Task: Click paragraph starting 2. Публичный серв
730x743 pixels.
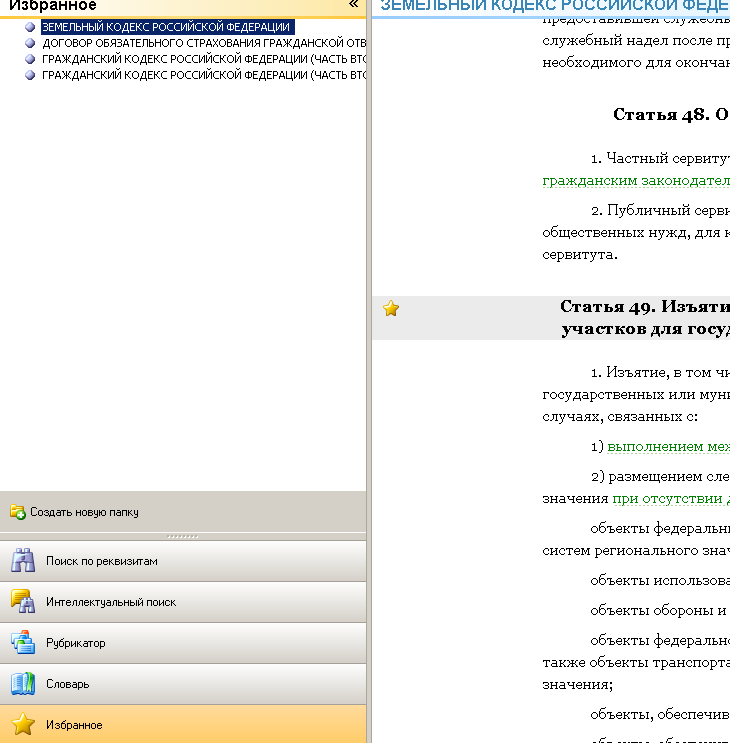Action: (x=636, y=232)
